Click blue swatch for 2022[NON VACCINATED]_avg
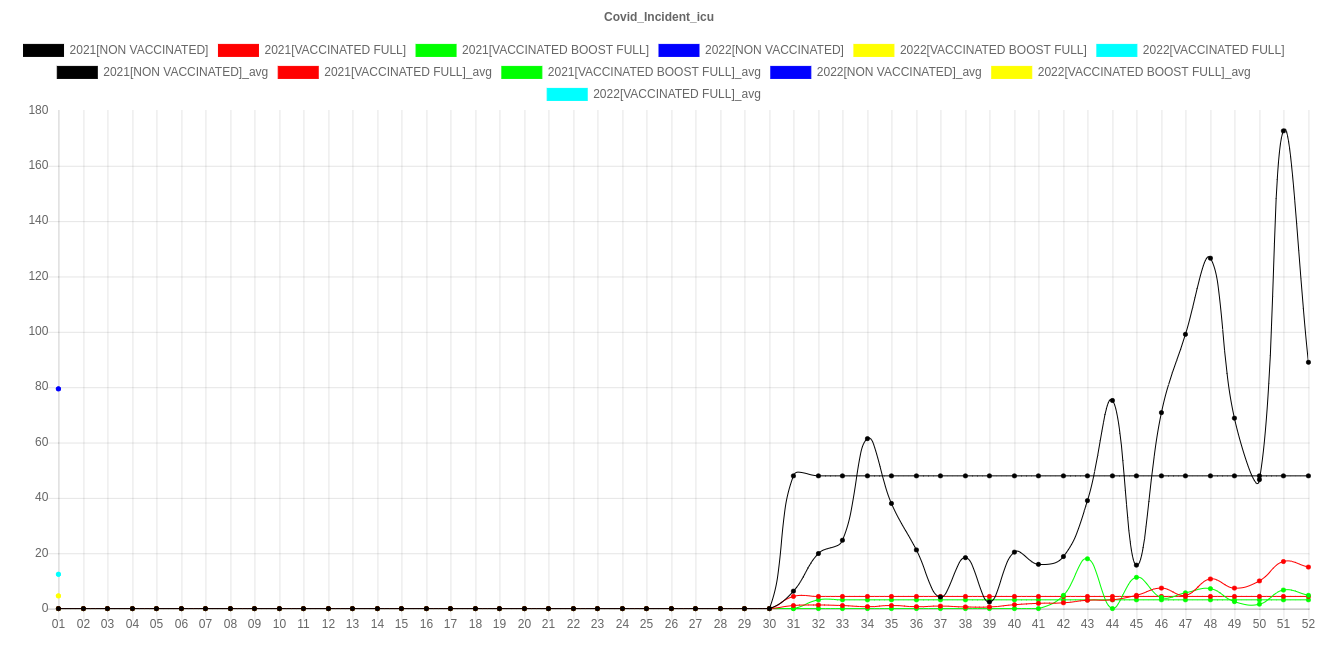Viewport: 1318px width, 659px height. click(790, 72)
